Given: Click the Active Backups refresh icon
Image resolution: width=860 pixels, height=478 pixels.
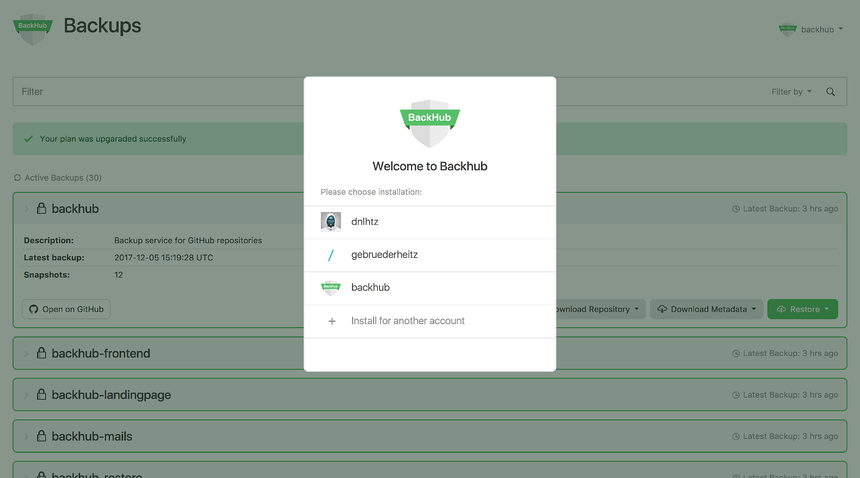Looking at the screenshot, I should 18,178.
